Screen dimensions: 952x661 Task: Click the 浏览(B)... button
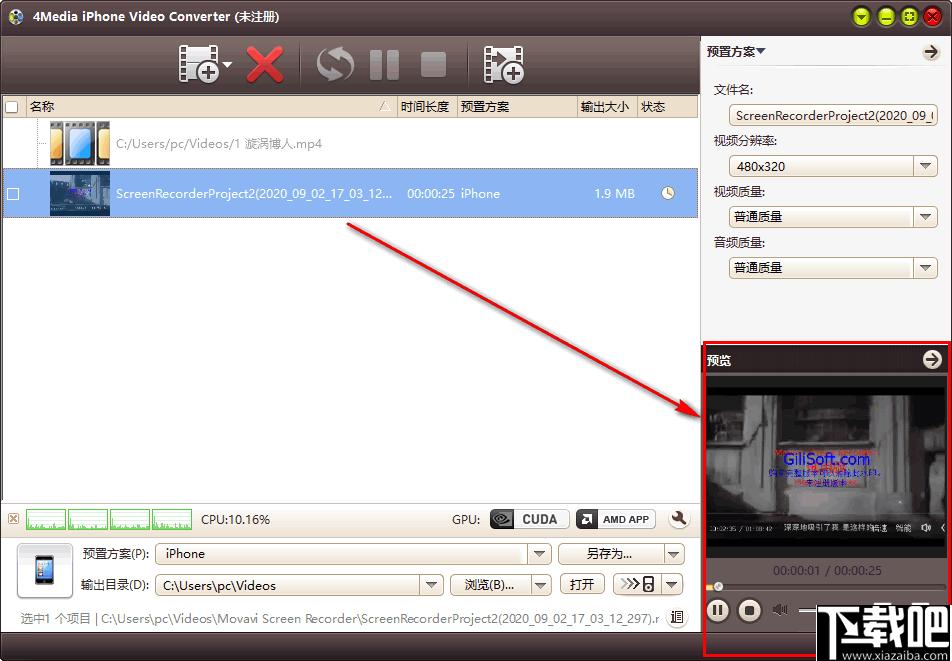click(490, 585)
